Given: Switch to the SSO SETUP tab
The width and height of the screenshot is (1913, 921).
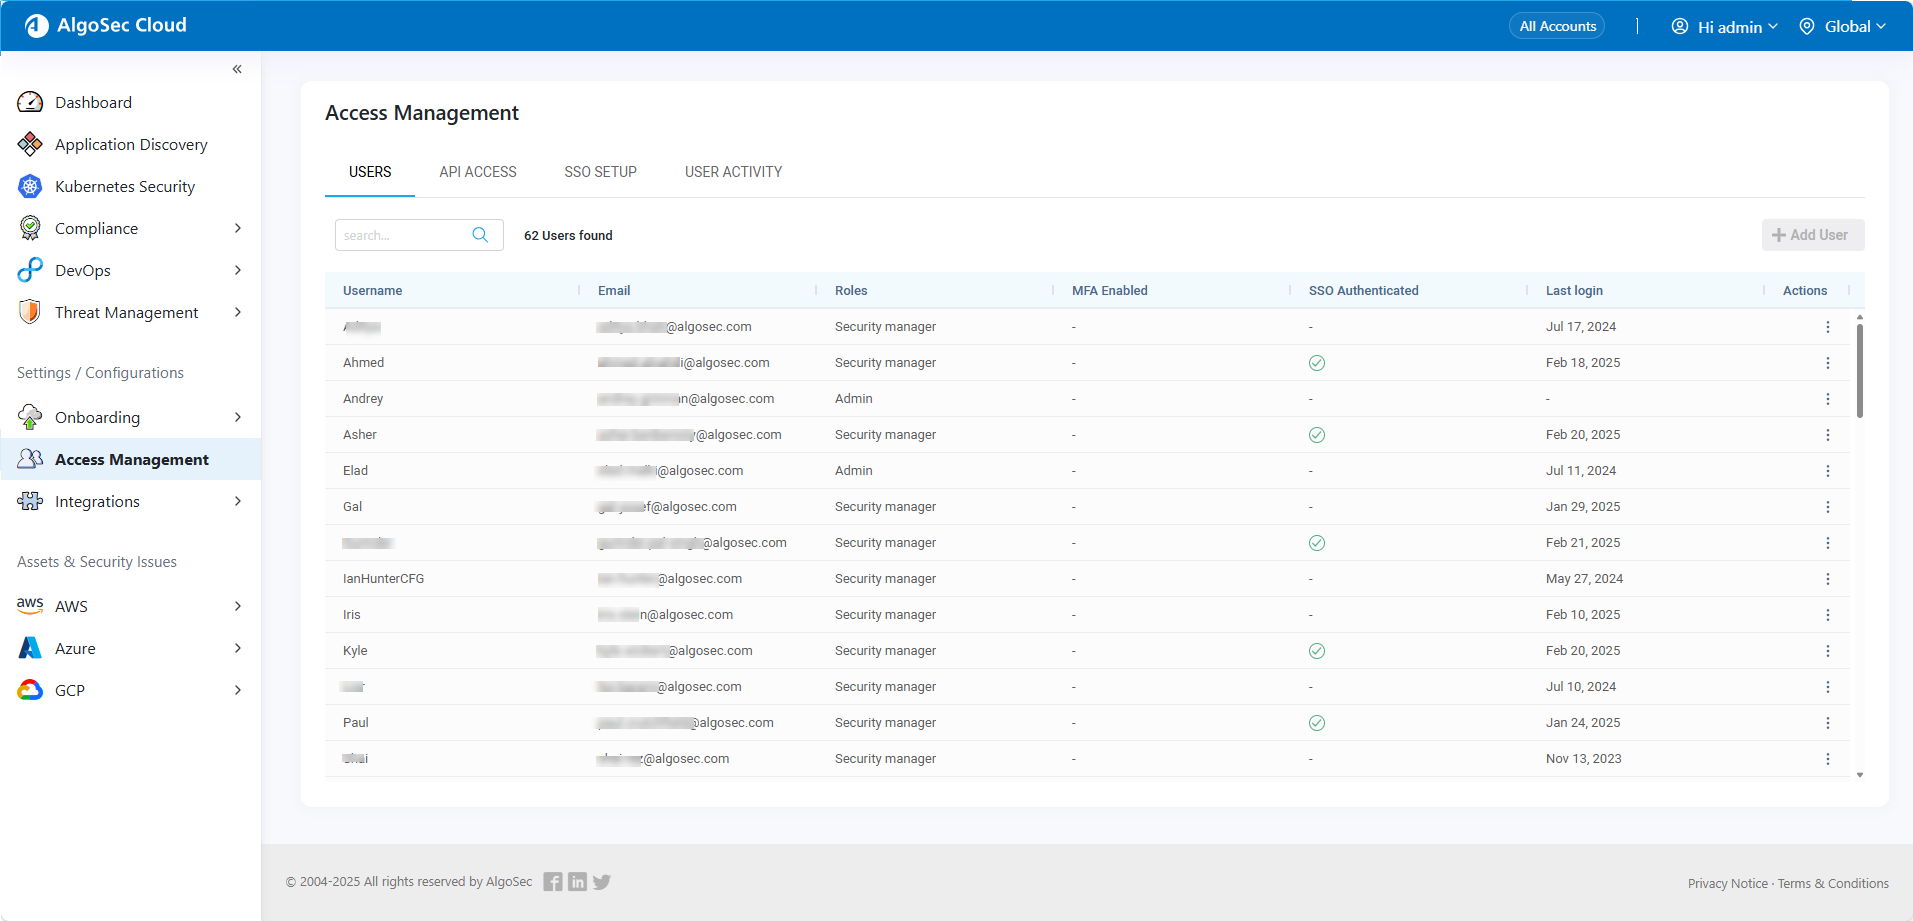Looking at the screenshot, I should (600, 172).
